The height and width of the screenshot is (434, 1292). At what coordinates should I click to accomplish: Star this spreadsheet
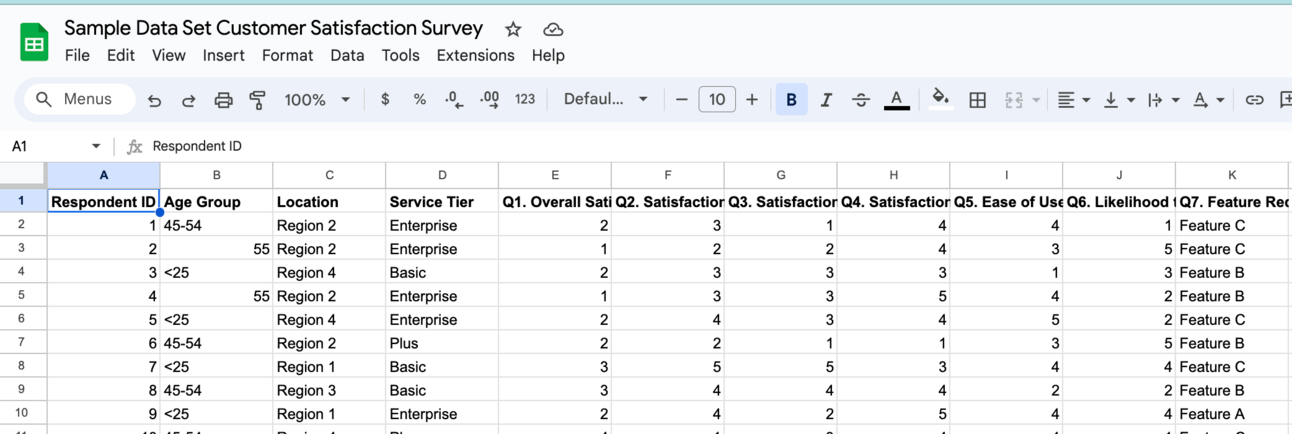(513, 29)
